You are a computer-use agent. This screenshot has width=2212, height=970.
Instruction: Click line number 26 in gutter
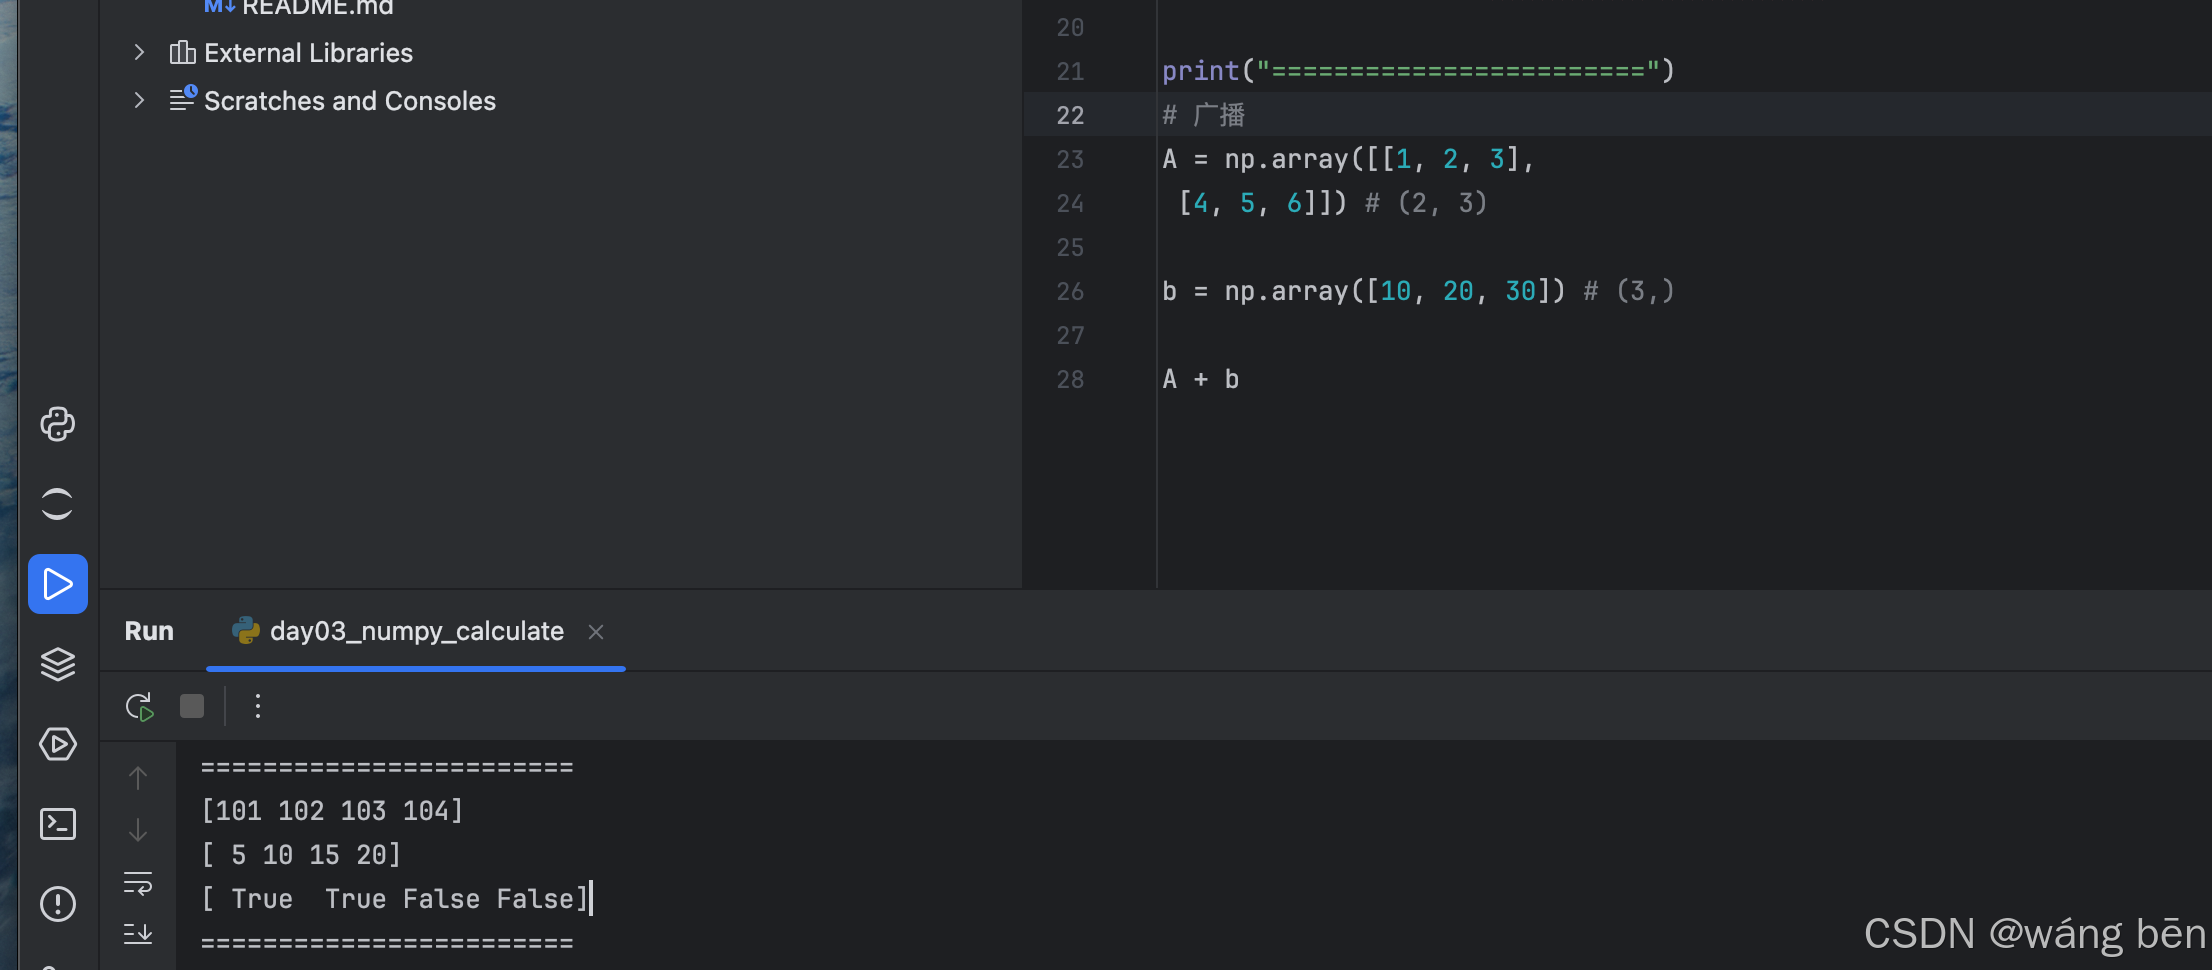[x=1070, y=291]
